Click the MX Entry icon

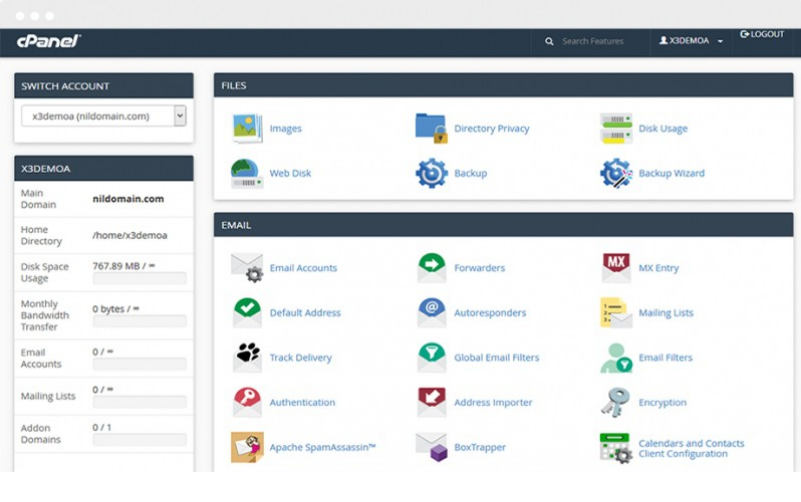point(616,268)
